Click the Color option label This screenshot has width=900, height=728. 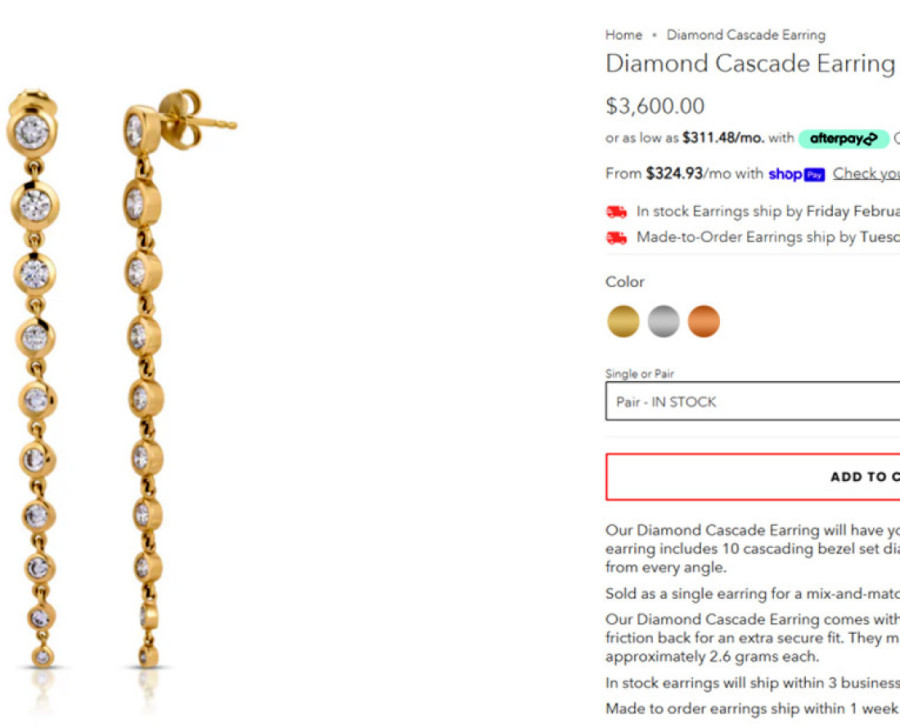(x=624, y=282)
